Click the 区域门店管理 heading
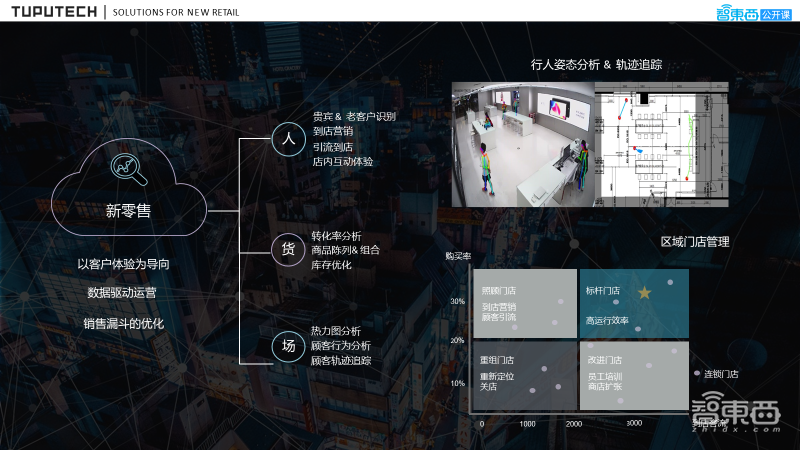 point(695,242)
